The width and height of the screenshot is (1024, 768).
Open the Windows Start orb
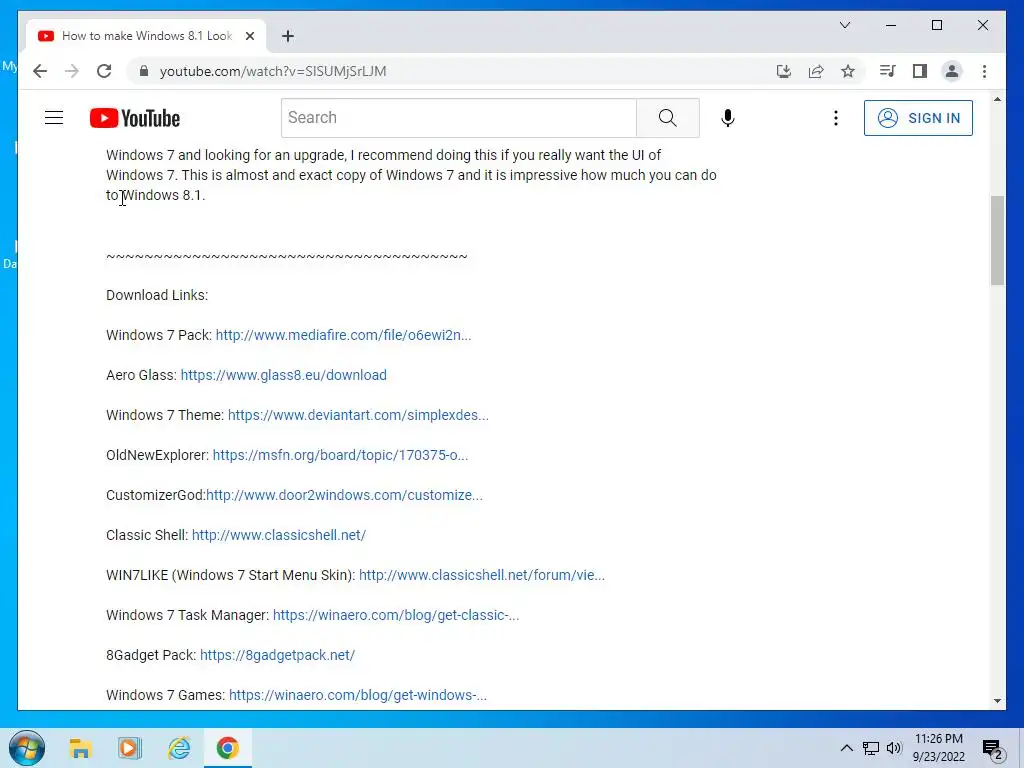(27, 748)
